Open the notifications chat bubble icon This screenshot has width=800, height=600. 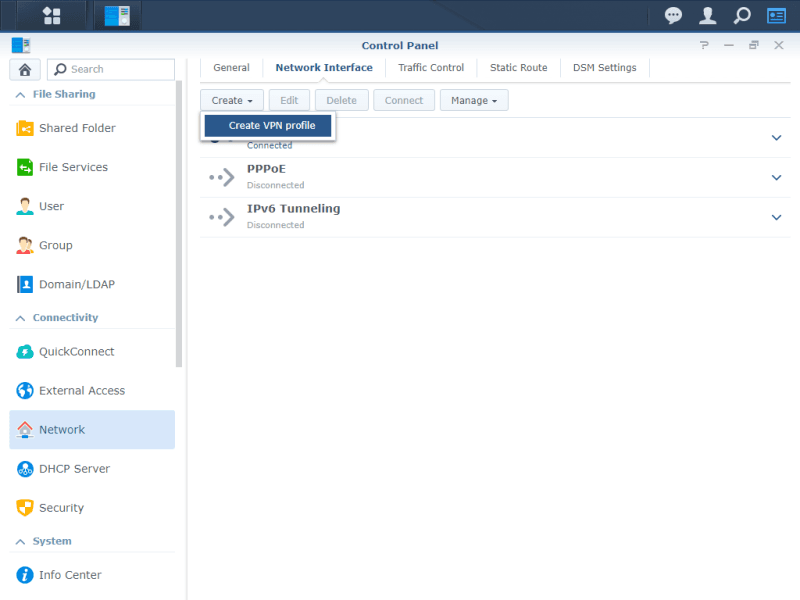click(674, 15)
